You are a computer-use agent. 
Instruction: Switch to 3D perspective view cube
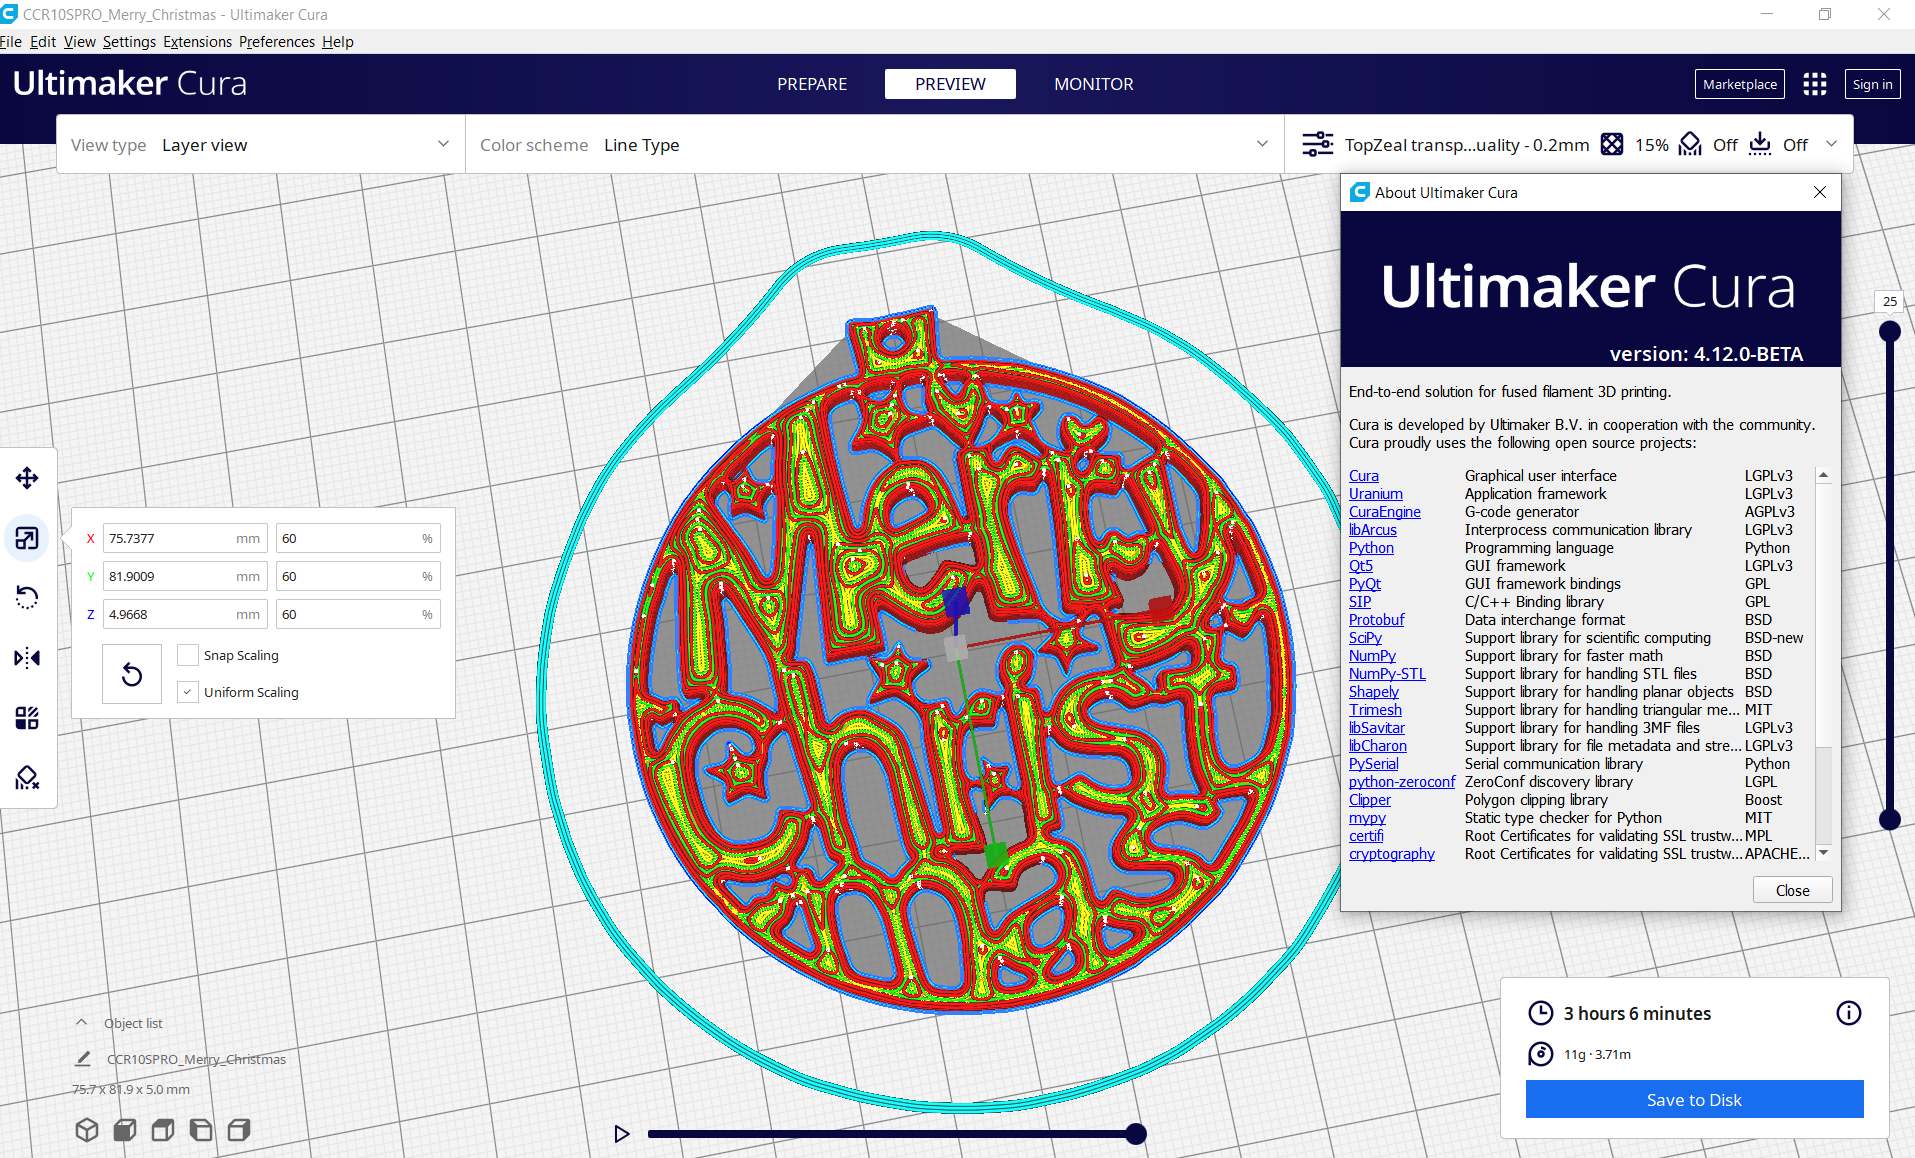coord(87,1130)
